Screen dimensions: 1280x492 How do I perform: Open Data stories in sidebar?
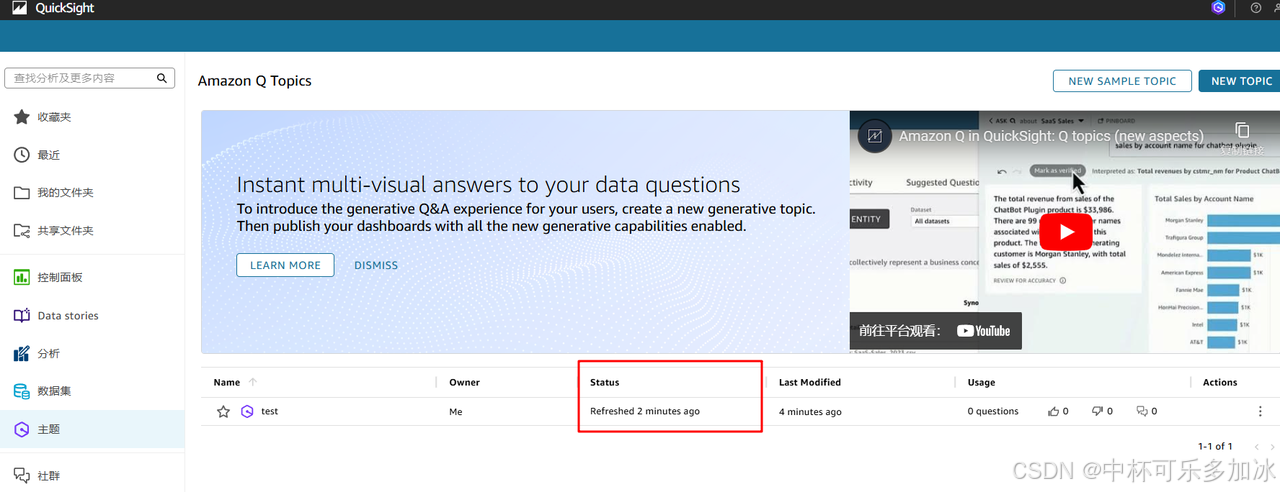click(68, 315)
